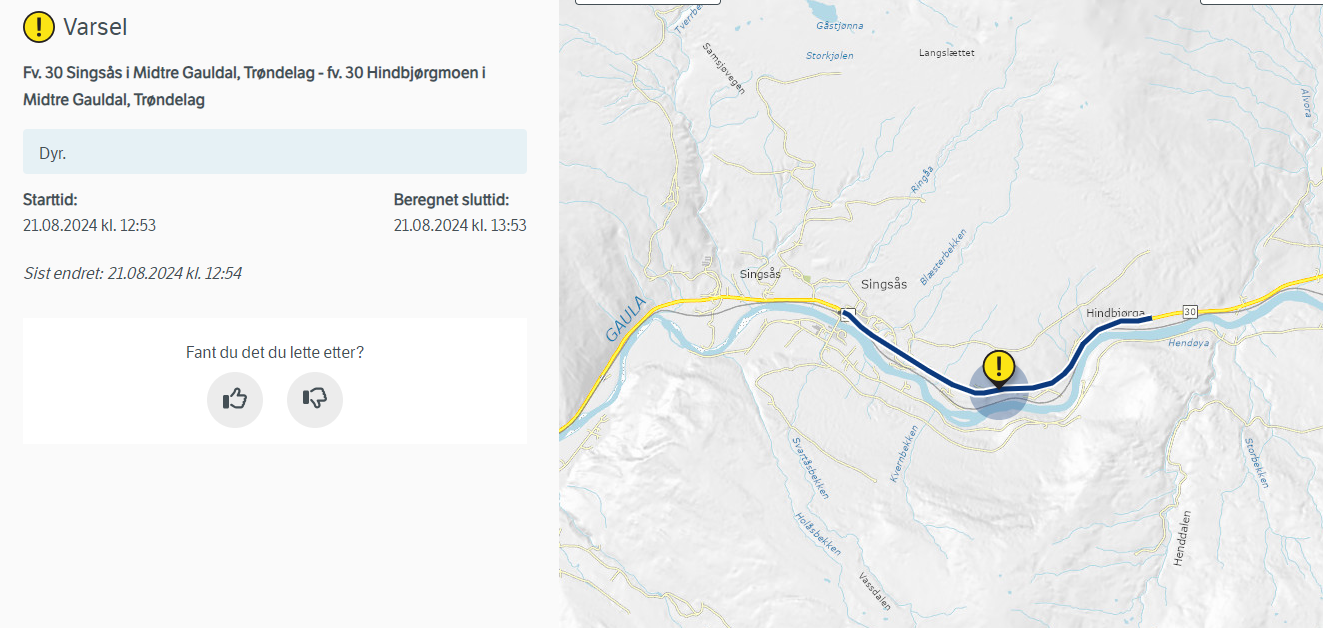Click 'Sist endret' timestamp text
Screen dimensions: 1323x628
132,272
